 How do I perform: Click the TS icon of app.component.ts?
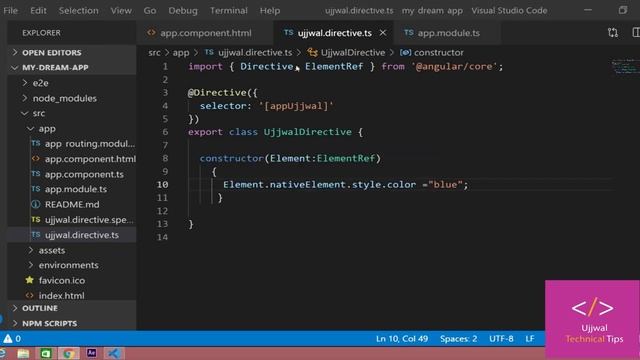pos(36,174)
